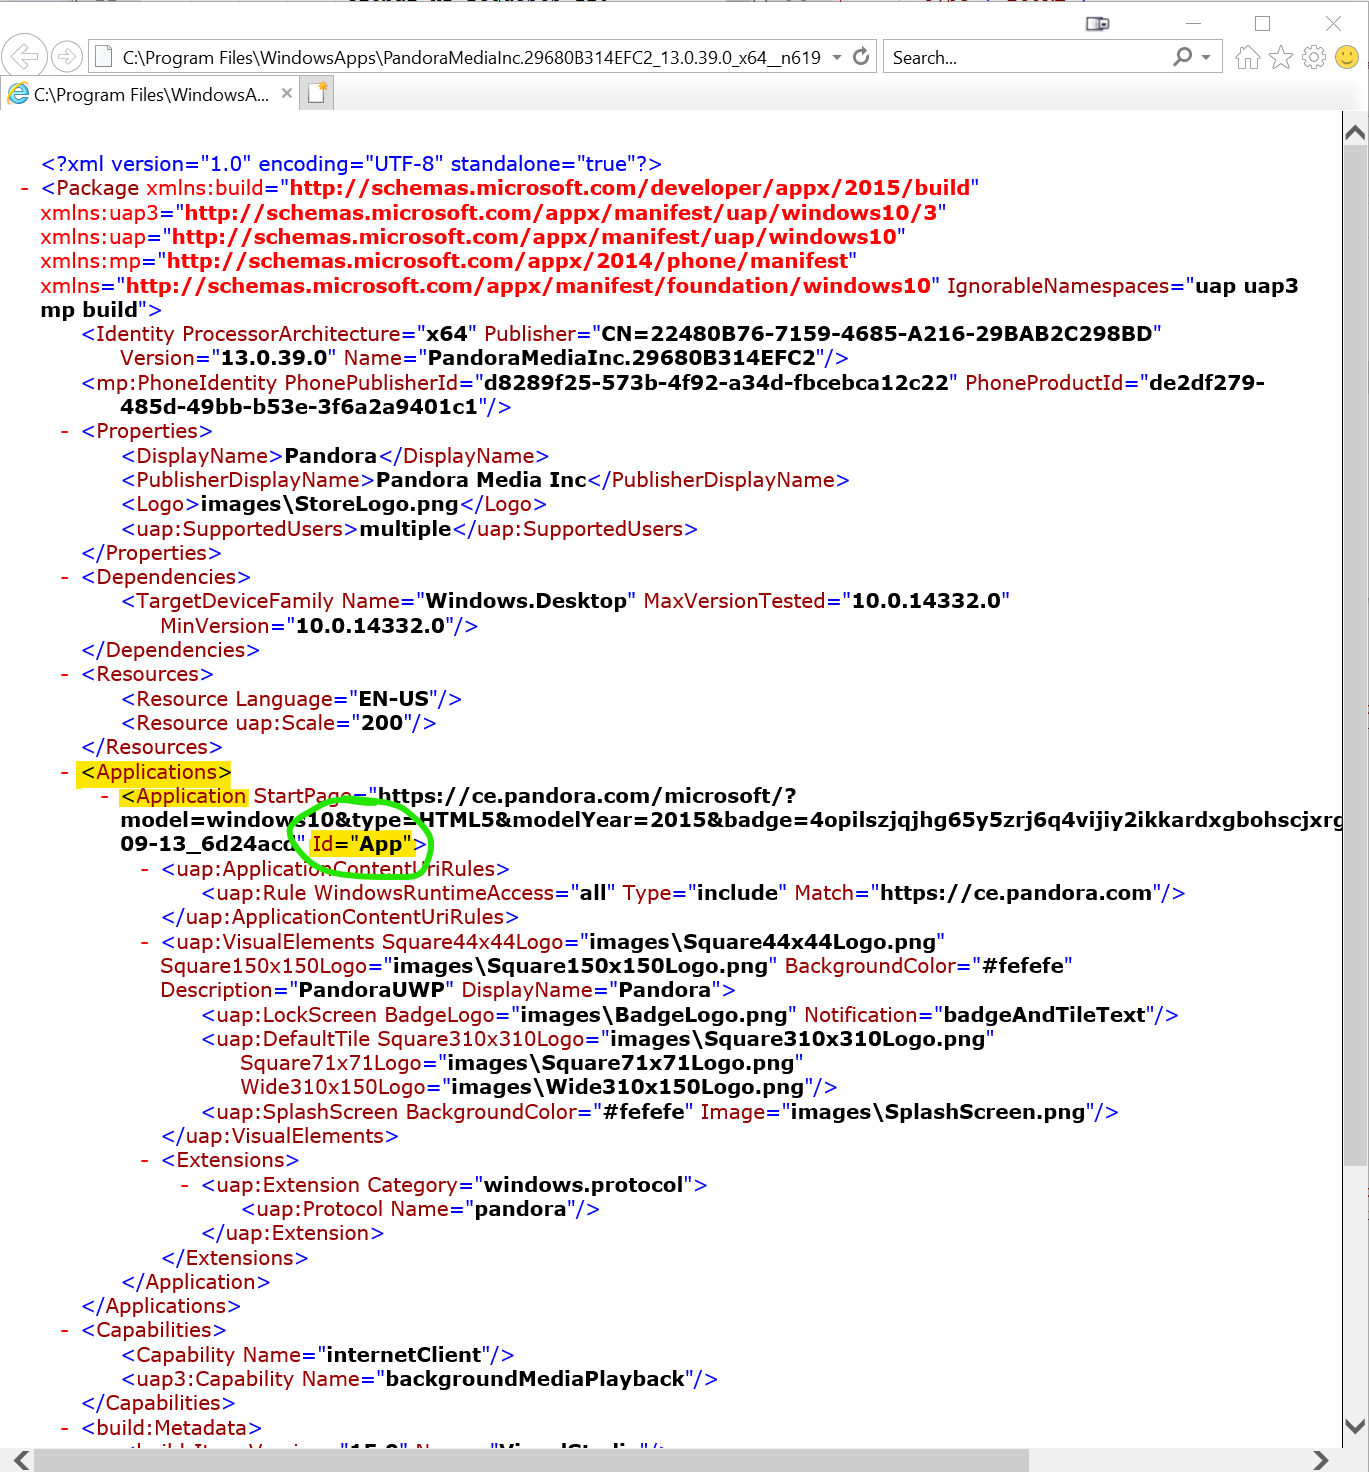Screen dimensions: 1369x1472
Task: Close the C:\Program Files\WindowsA... tab
Action: click(287, 93)
